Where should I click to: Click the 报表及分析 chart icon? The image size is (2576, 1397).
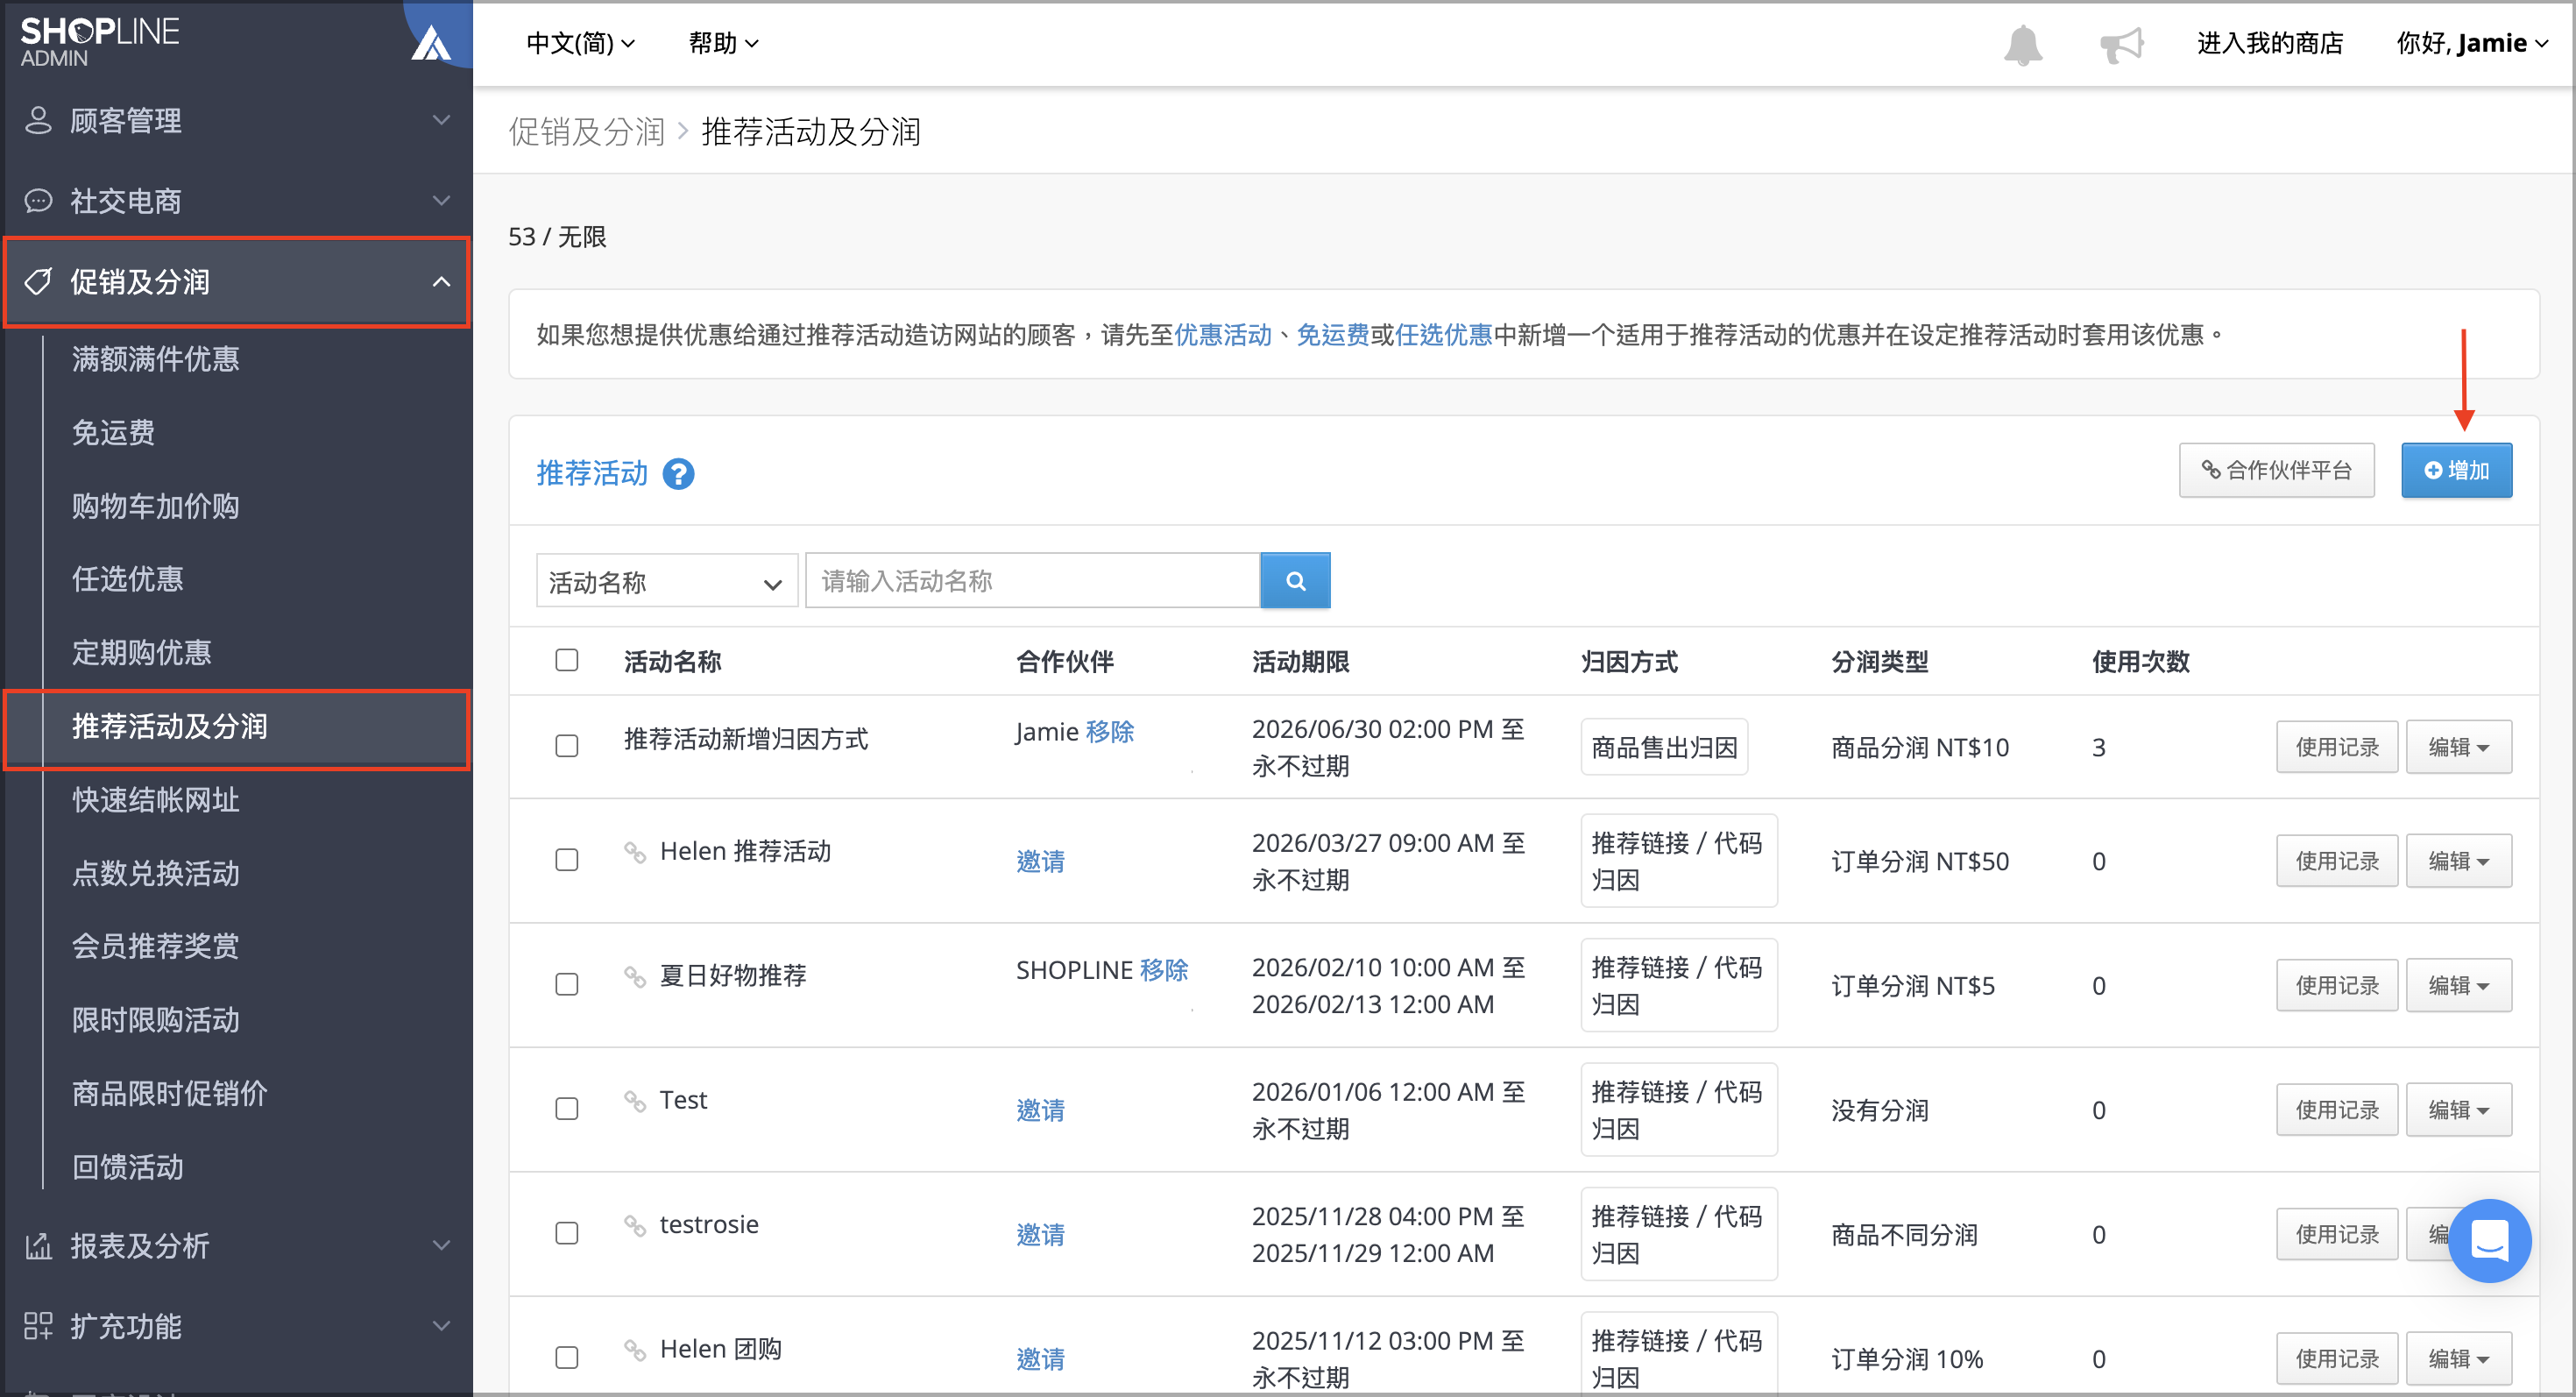pyautogui.click(x=38, y=1245)
